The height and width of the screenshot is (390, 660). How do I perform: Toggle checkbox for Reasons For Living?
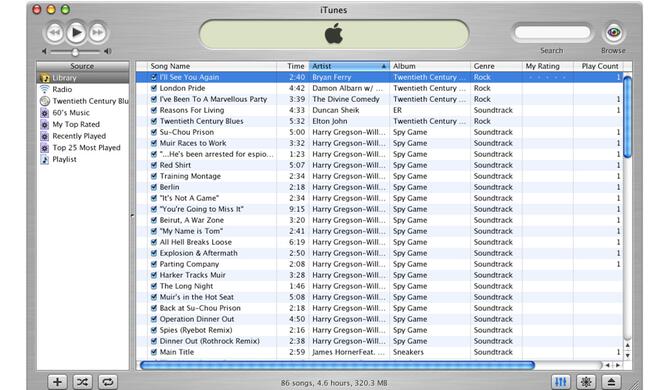[154, 110]
